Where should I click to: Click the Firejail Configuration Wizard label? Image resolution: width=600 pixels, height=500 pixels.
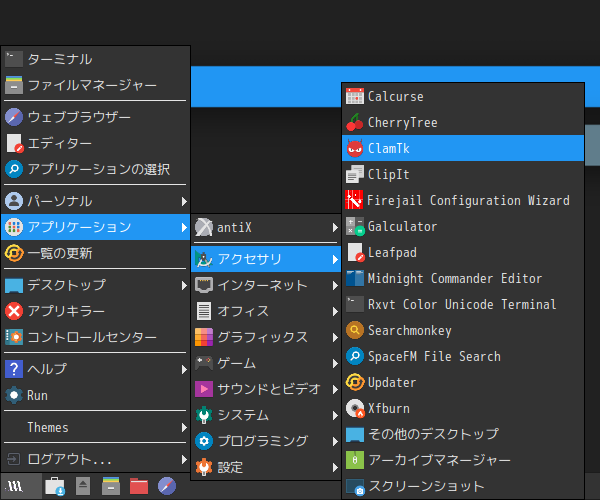click(468, 200)
